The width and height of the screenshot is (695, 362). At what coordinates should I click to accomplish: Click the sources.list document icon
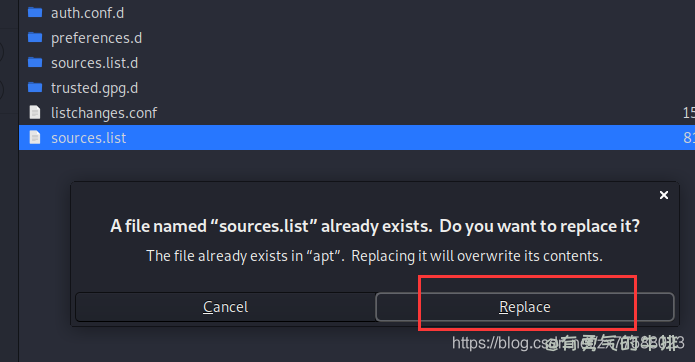coord(35,137)
